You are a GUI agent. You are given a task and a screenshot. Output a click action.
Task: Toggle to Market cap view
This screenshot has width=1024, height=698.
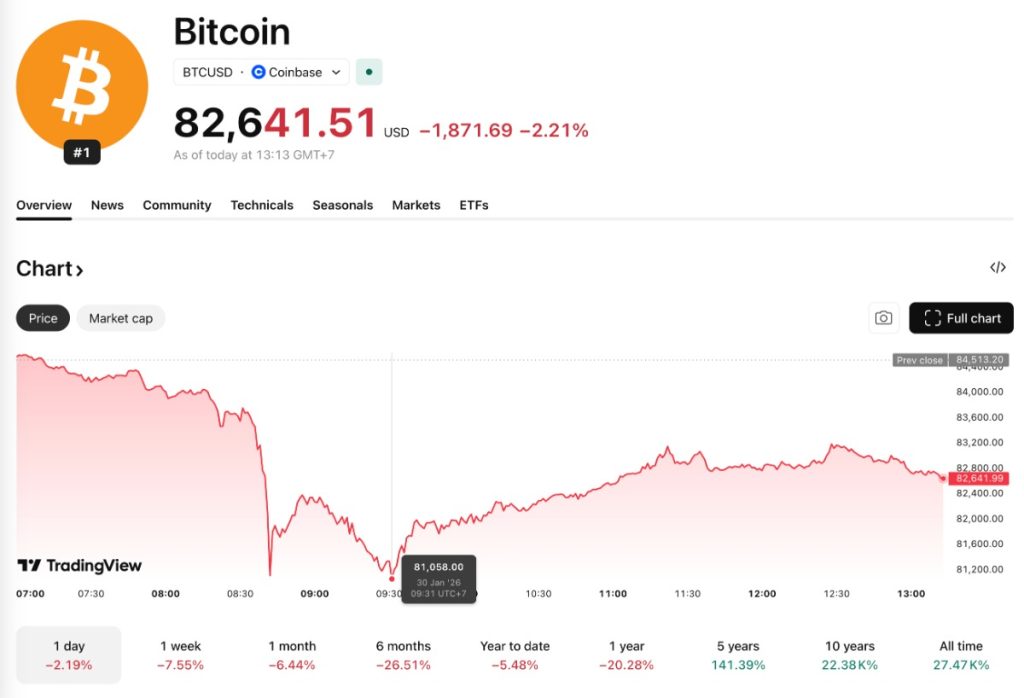120,318
